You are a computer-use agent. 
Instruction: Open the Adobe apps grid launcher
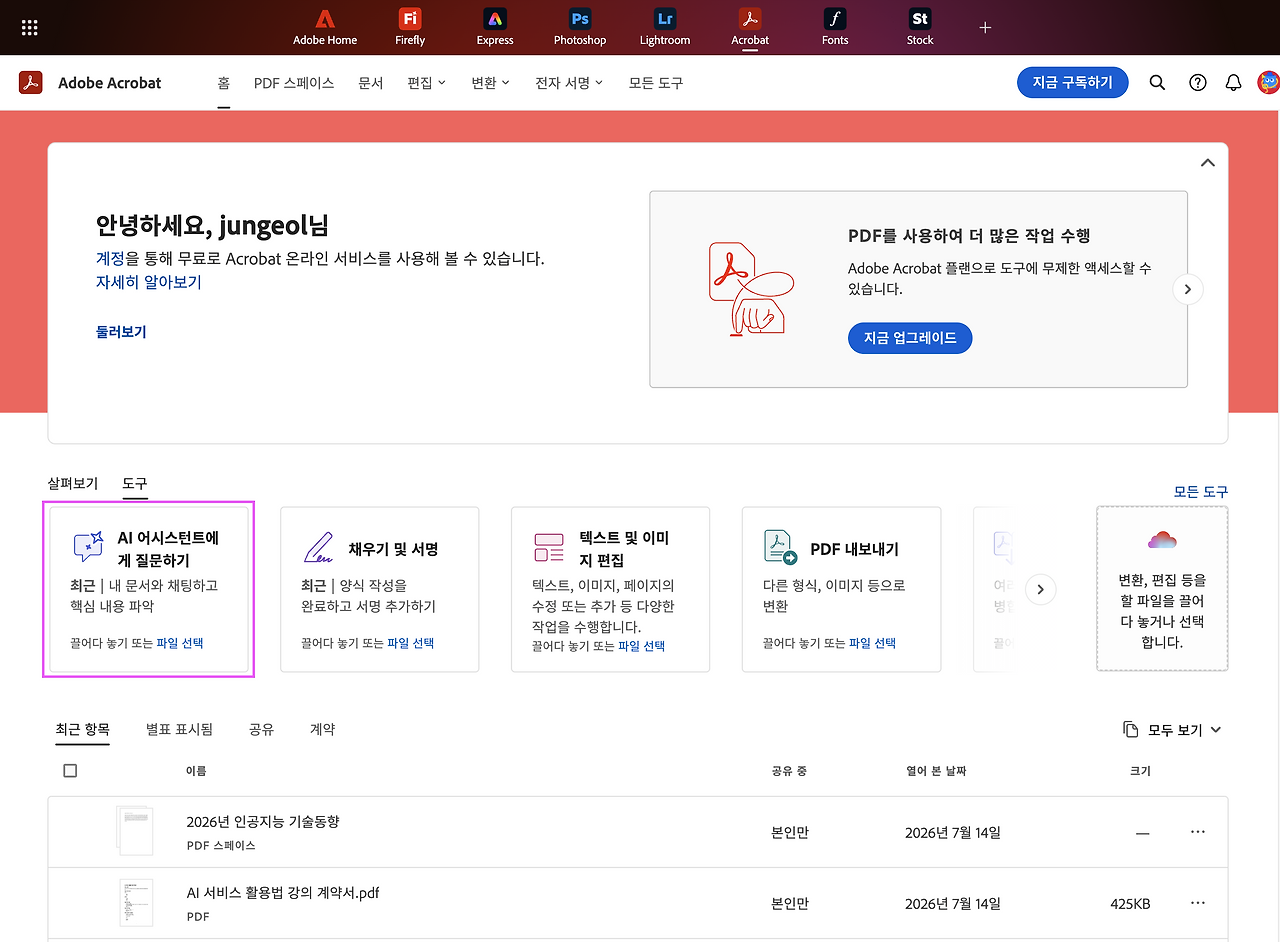pos(30,28)
